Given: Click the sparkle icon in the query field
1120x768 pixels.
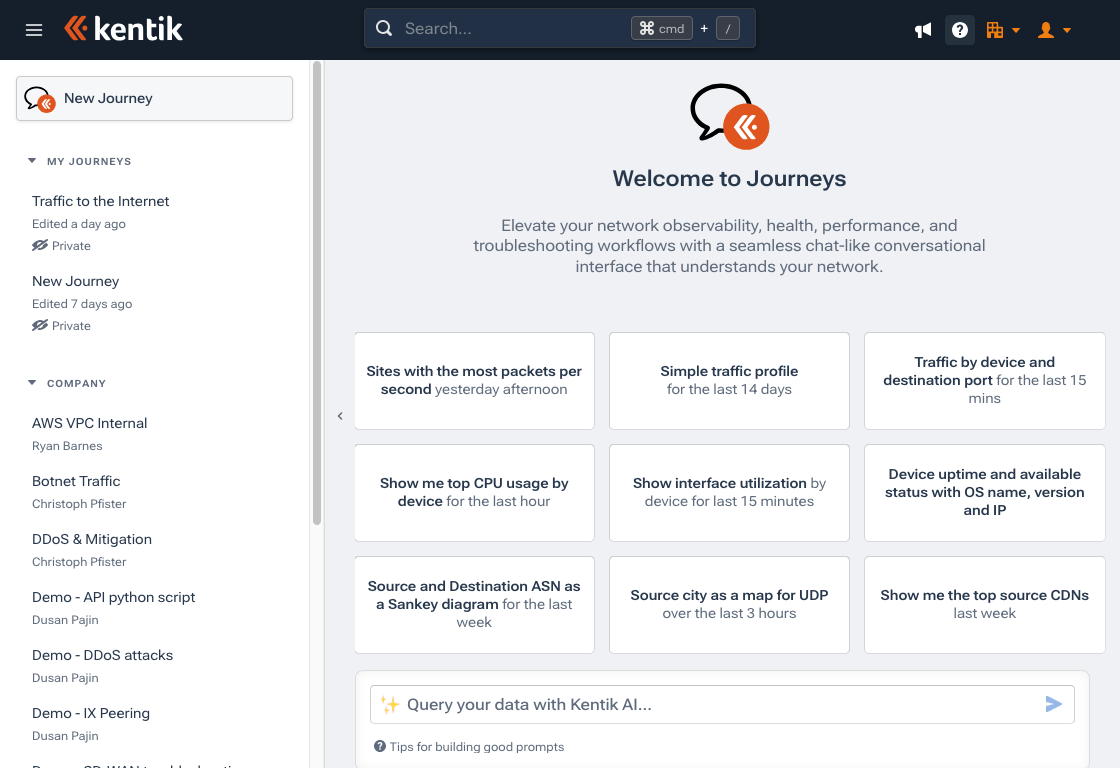Looking at the screenshot, I should tap(389, 704).
